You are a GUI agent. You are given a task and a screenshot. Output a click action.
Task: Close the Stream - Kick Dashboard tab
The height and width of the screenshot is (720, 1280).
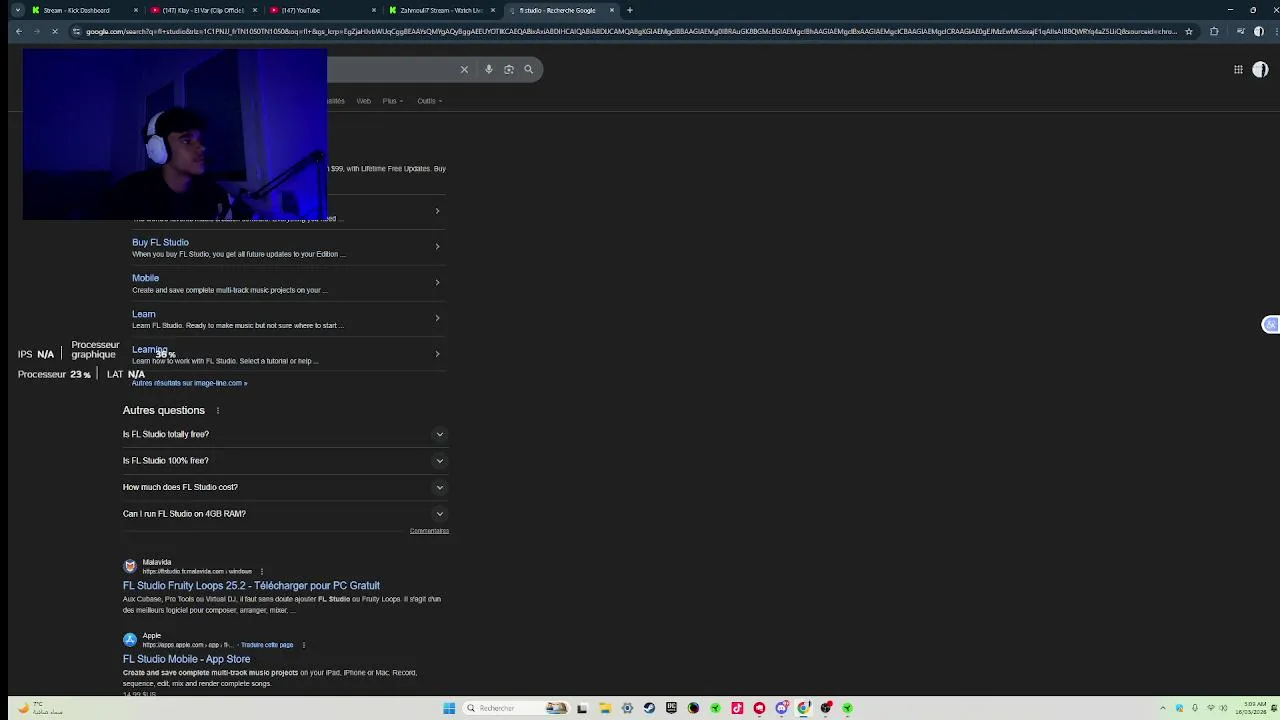[x=136, y=10]
